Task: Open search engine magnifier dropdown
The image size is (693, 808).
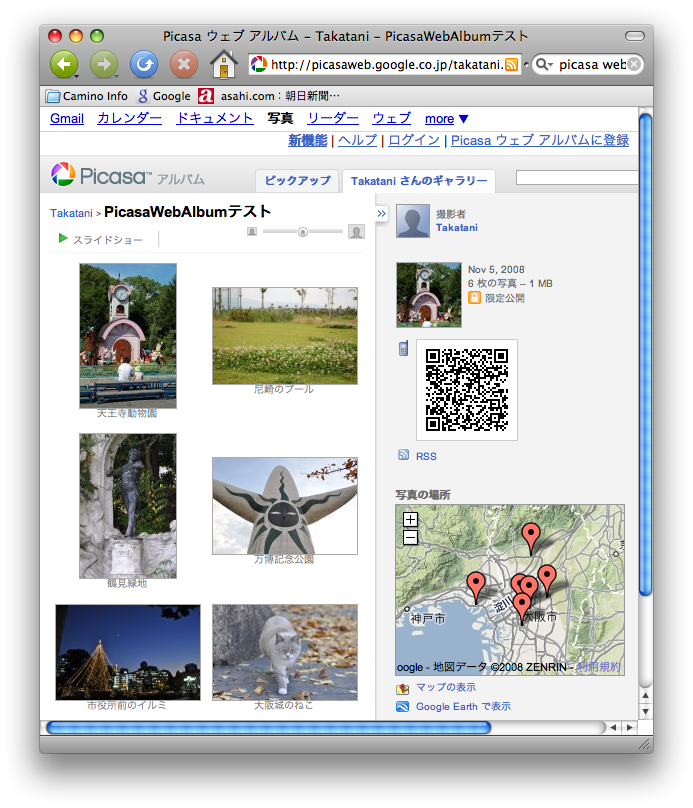Action: point(544,64)
